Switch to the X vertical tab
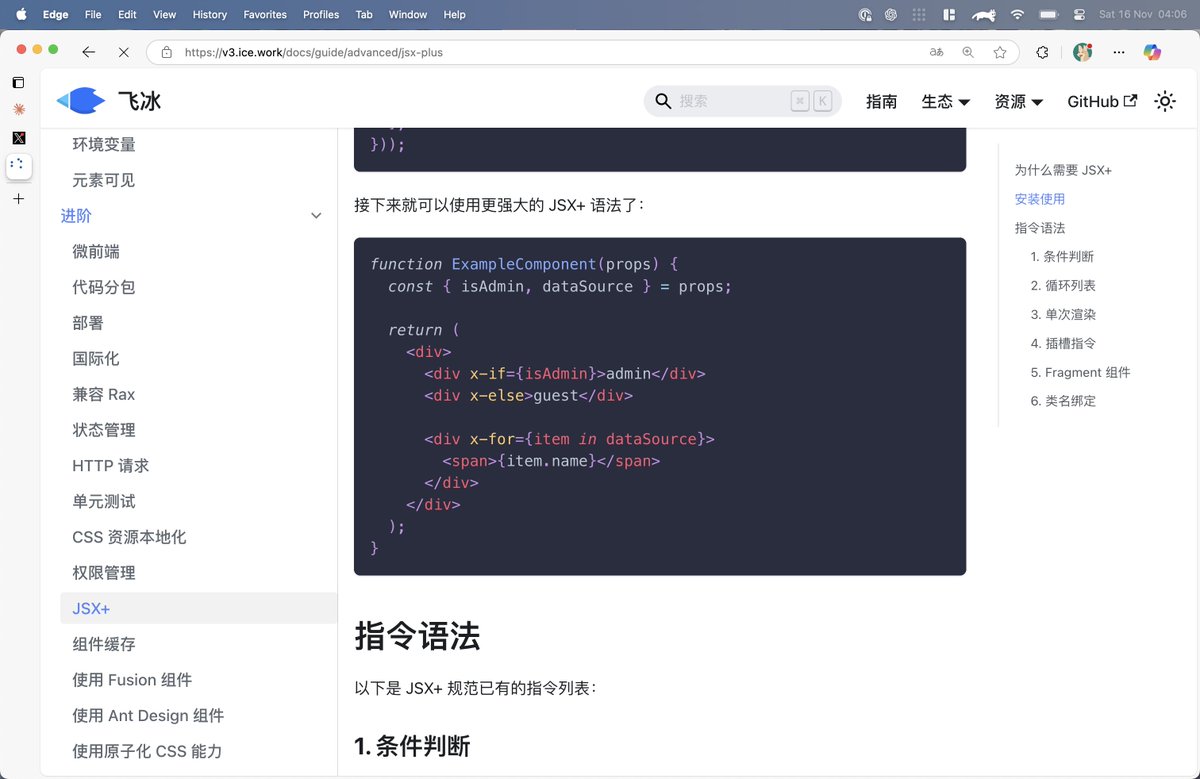 coord(18,138)
